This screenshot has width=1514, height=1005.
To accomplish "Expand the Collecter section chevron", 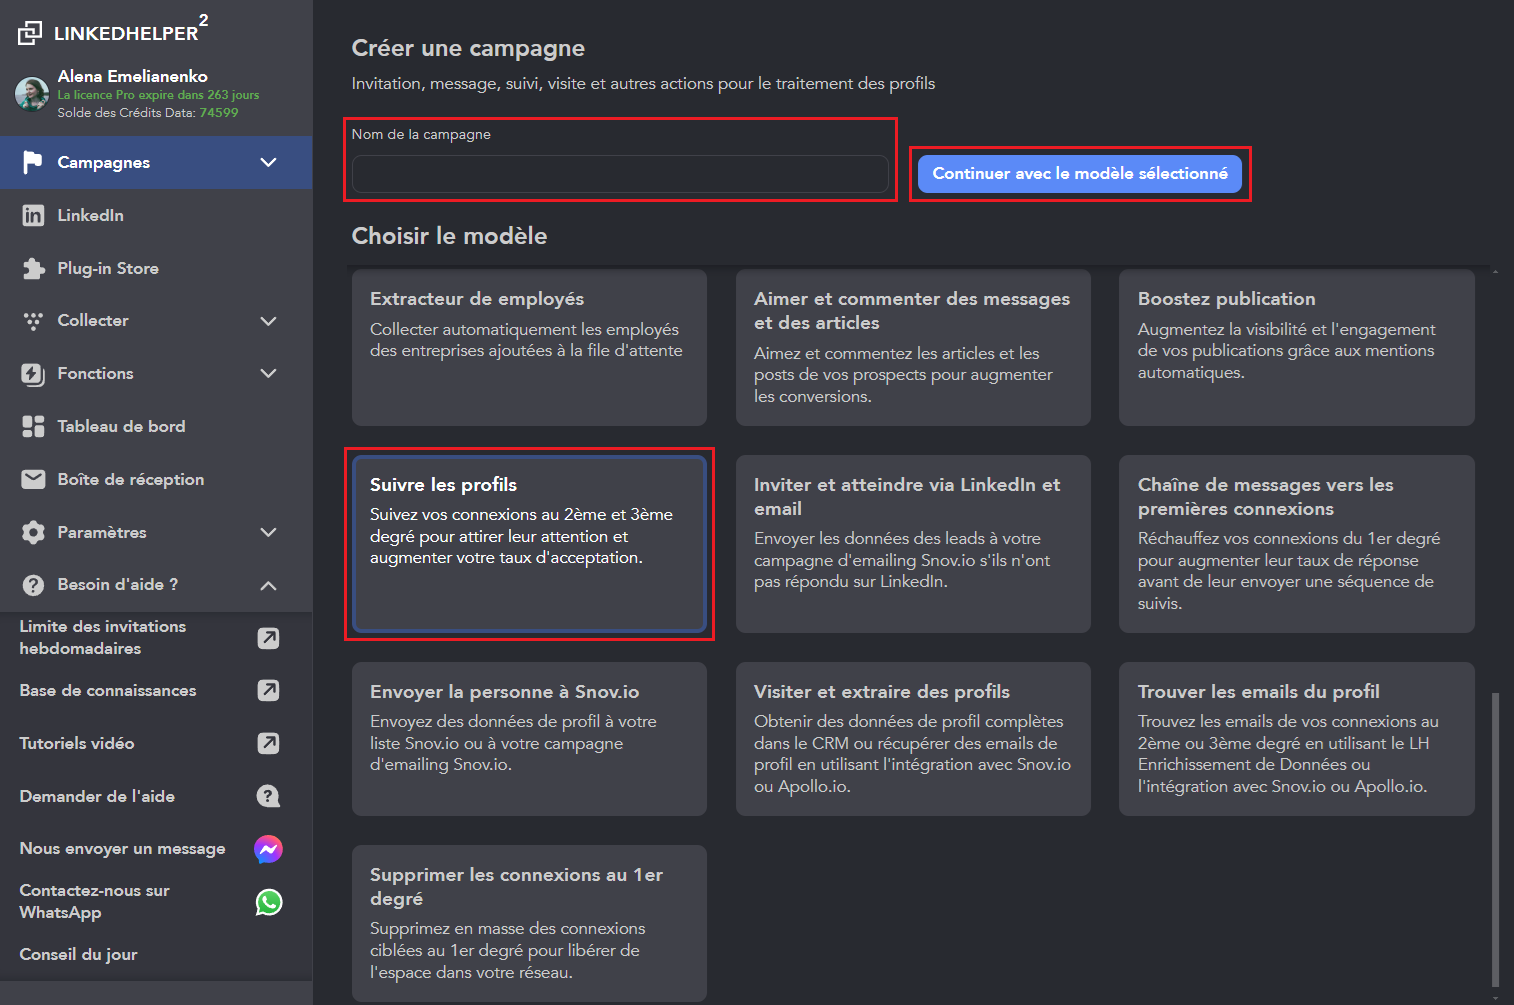I will coord(268,321).
